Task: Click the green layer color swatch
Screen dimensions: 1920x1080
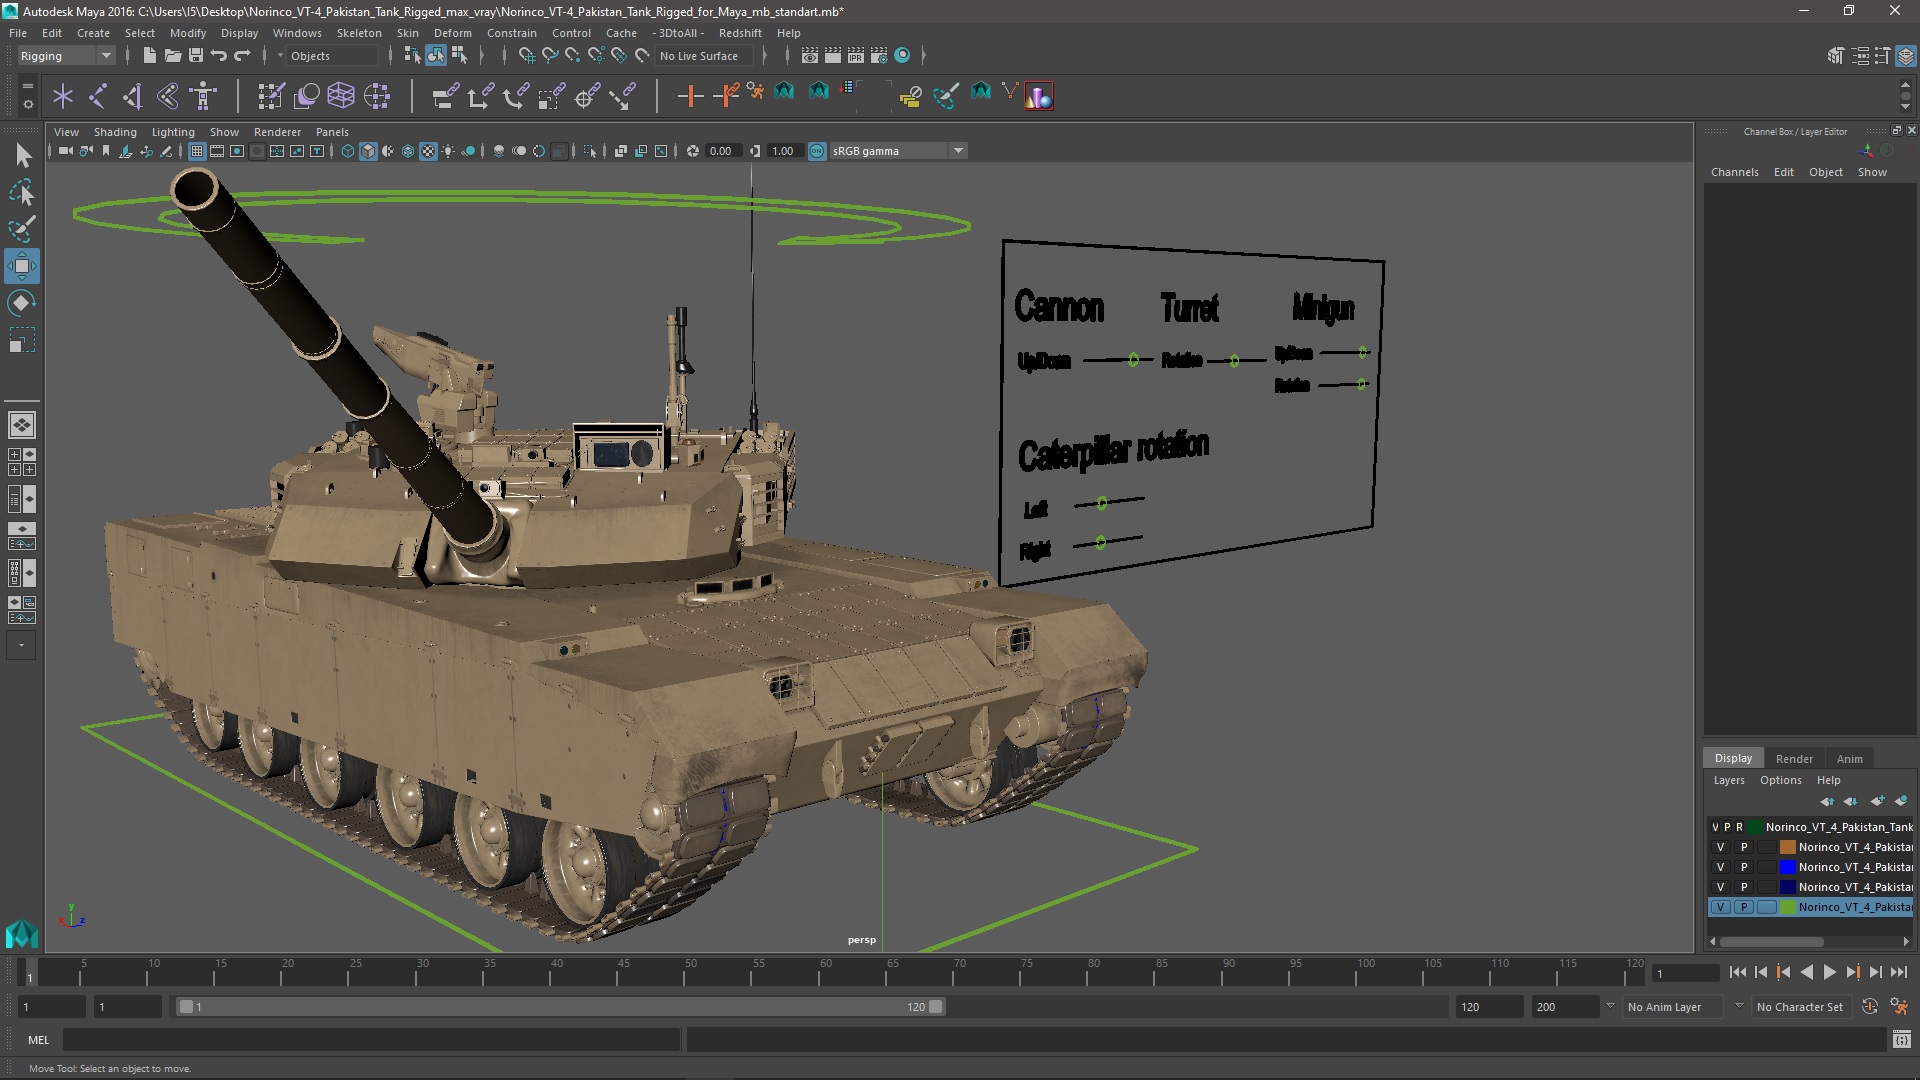Action: [1787, 907]
